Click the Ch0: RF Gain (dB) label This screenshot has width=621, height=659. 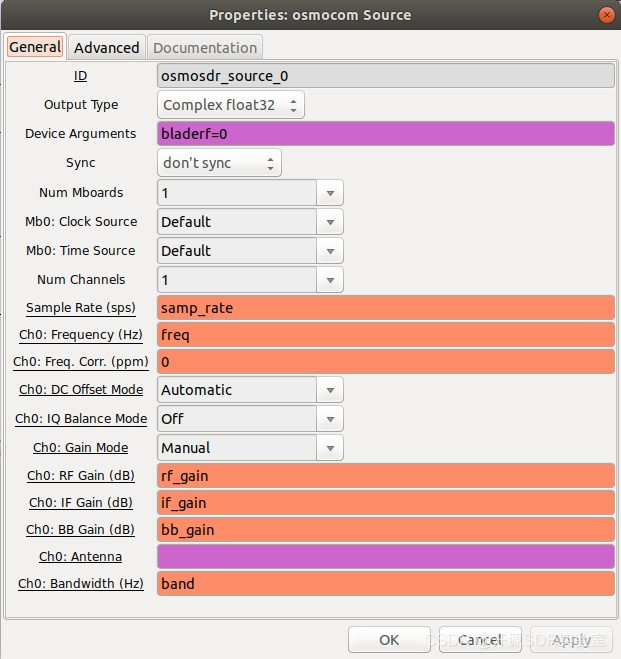81,476
